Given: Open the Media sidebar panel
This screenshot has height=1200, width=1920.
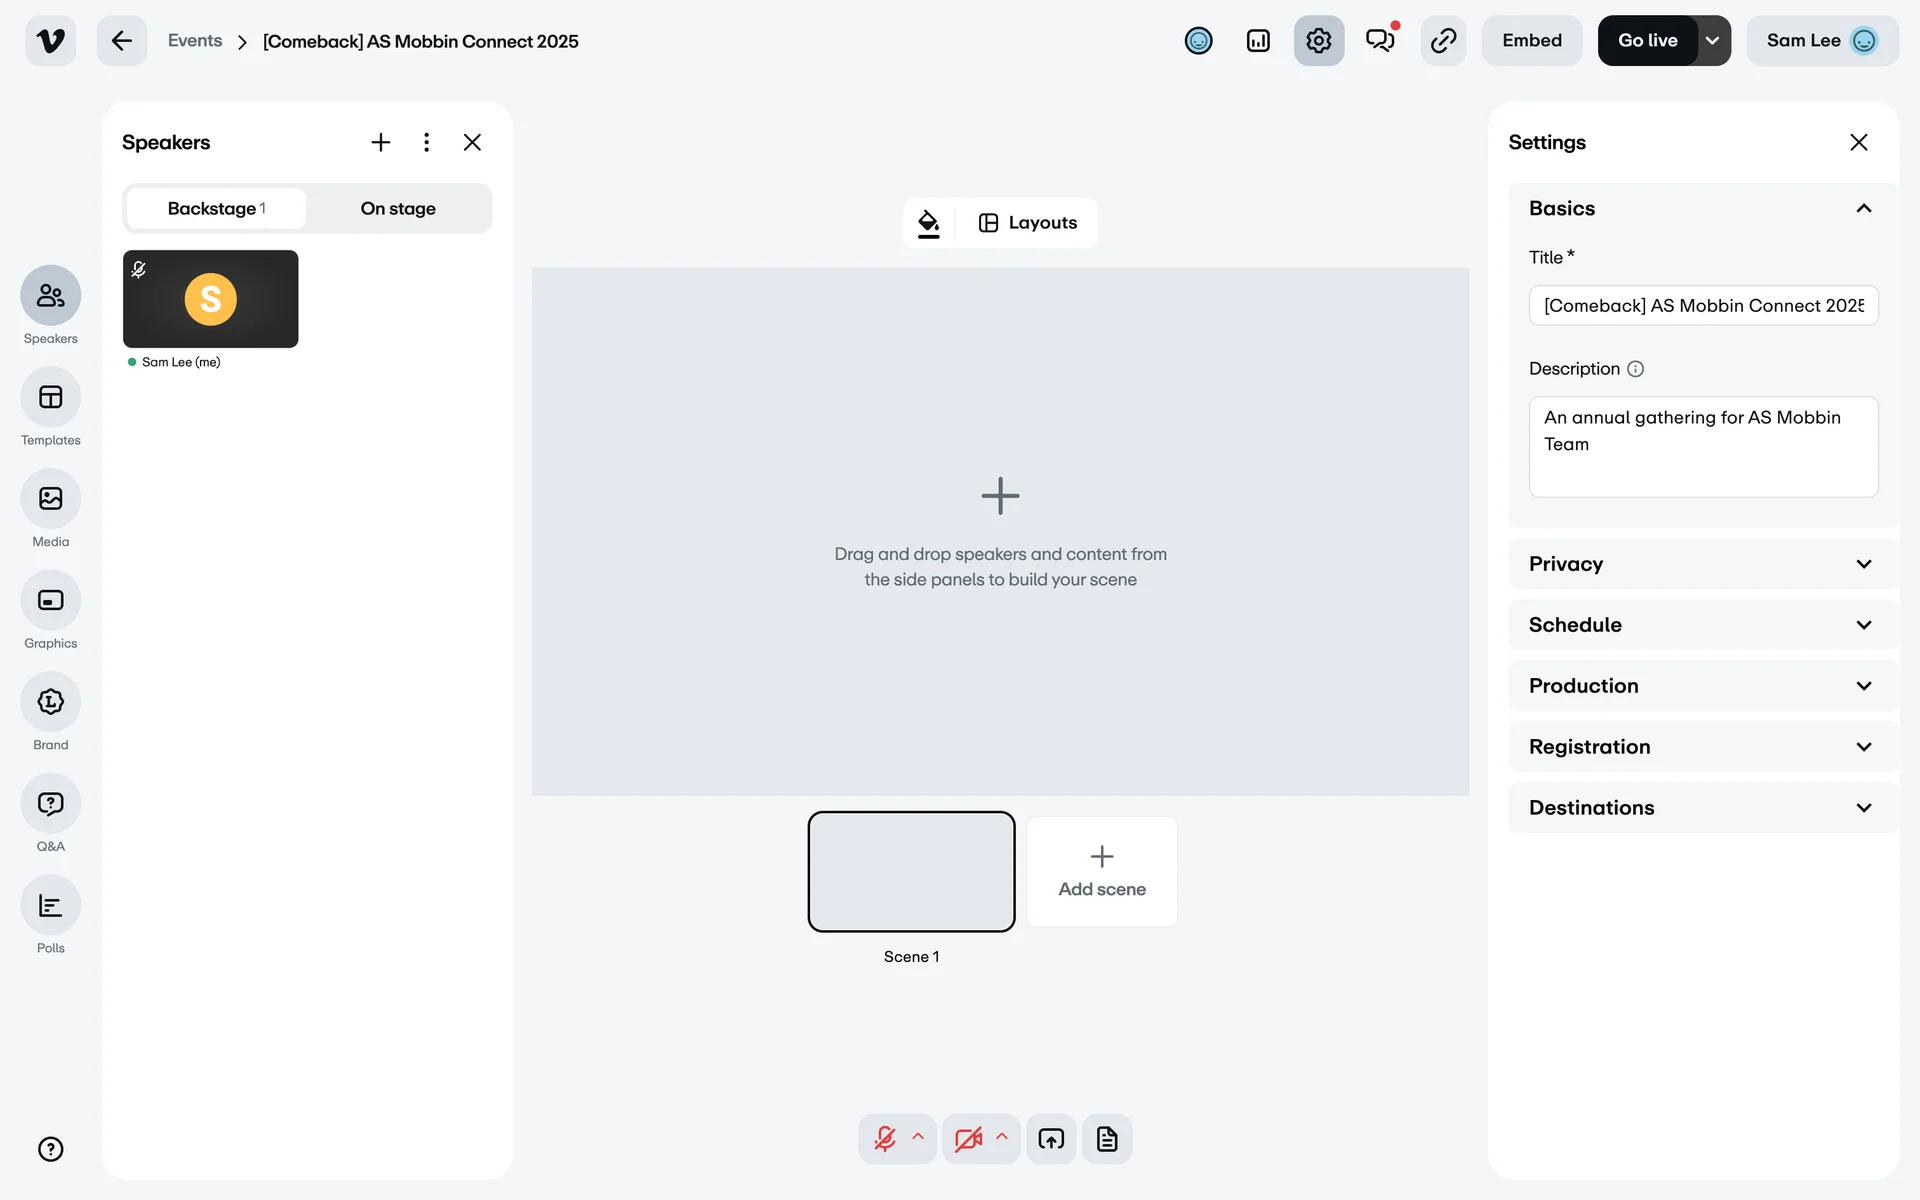Looking at the screenshot, I should [50, 499].
